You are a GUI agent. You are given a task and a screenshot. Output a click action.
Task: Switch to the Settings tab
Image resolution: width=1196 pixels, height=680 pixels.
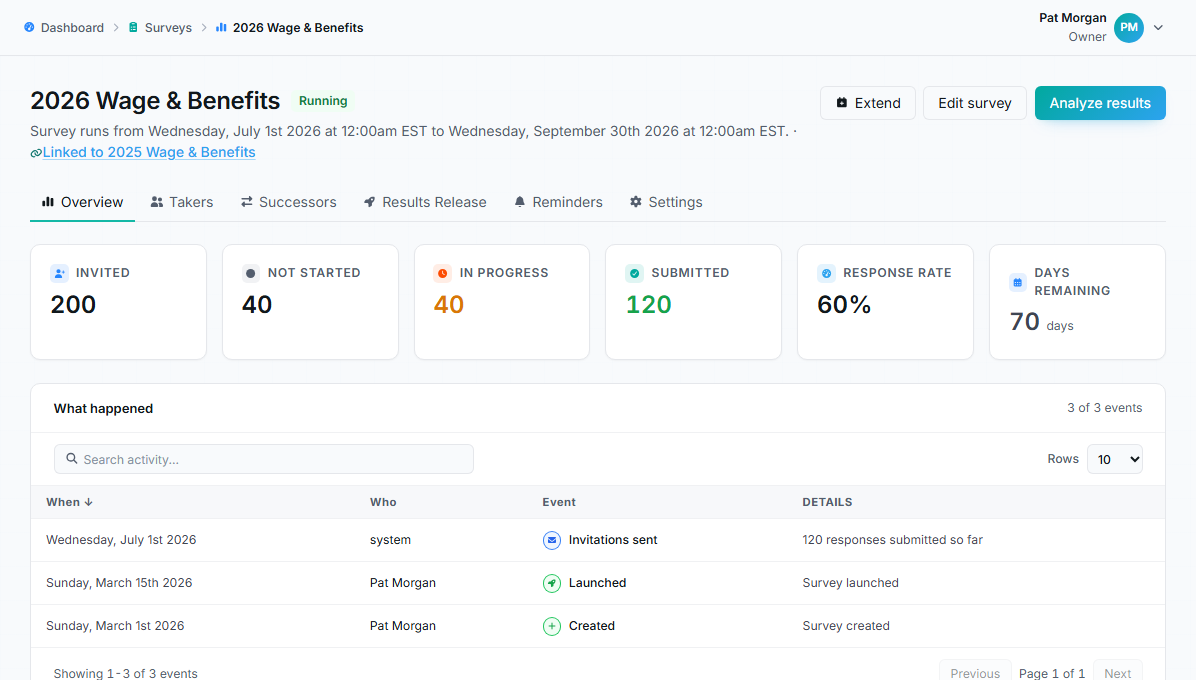pyautogui.click(x=666, y=202)
